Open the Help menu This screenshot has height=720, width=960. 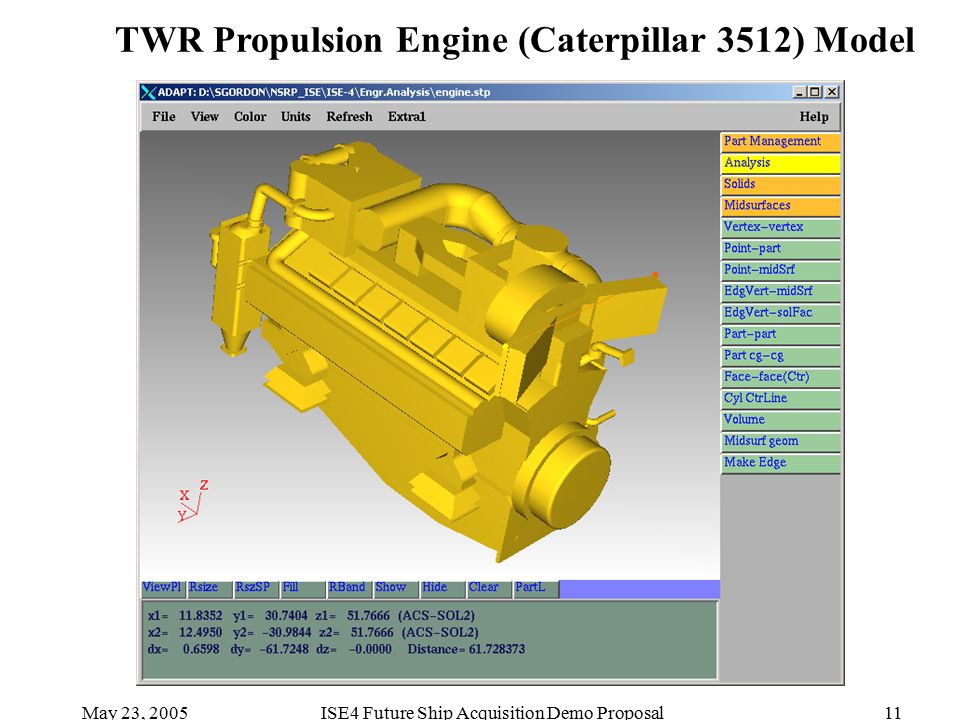pos(814,116)
